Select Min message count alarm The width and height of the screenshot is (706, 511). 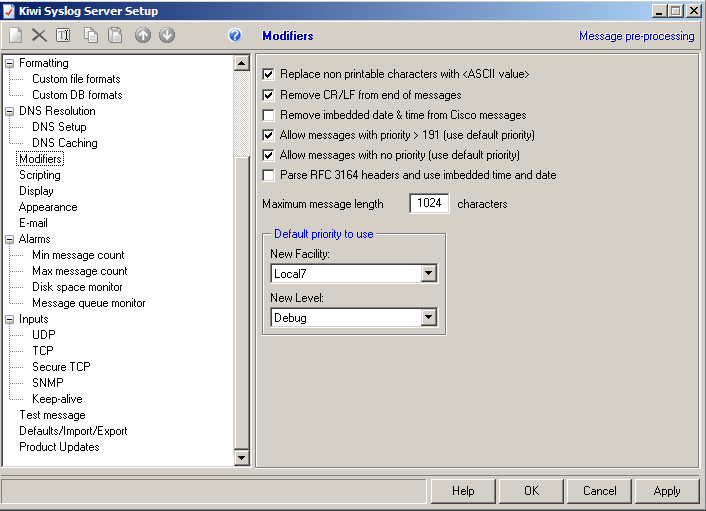tap(78, 255)
